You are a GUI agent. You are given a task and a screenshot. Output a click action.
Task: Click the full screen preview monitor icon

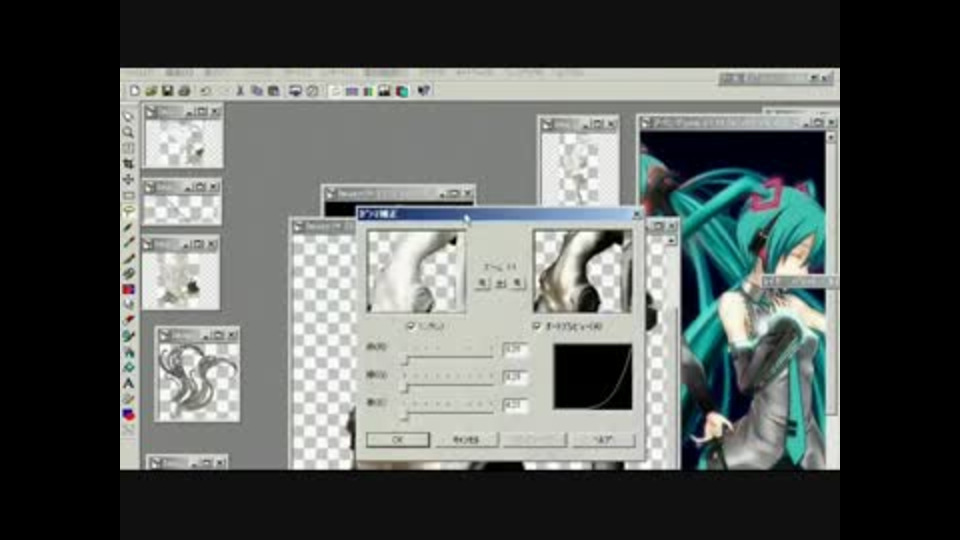tap(295, 91)
